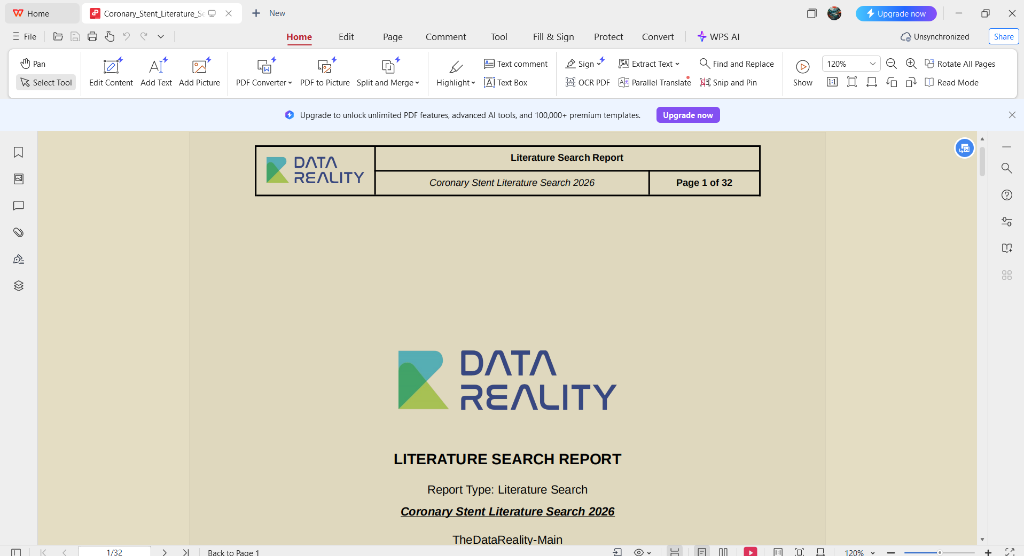Screen dimensions: 1024x556
Task: Insert a Text comment
Action: [515, 63]
